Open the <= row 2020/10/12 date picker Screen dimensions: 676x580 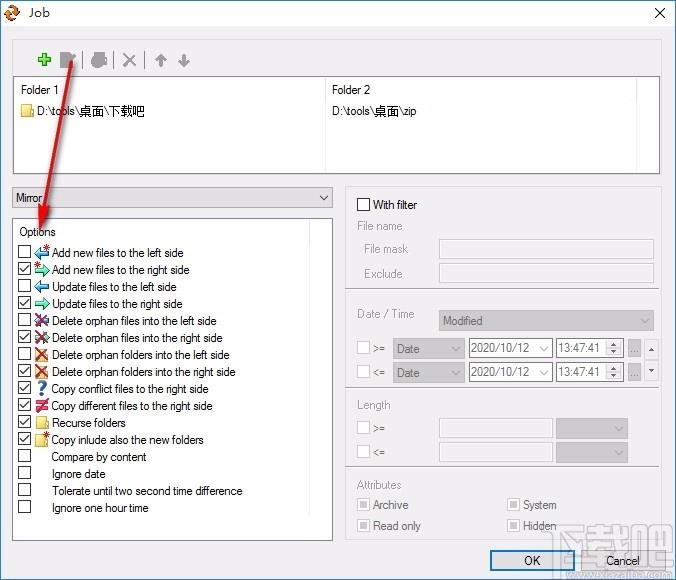click(544, 373)
